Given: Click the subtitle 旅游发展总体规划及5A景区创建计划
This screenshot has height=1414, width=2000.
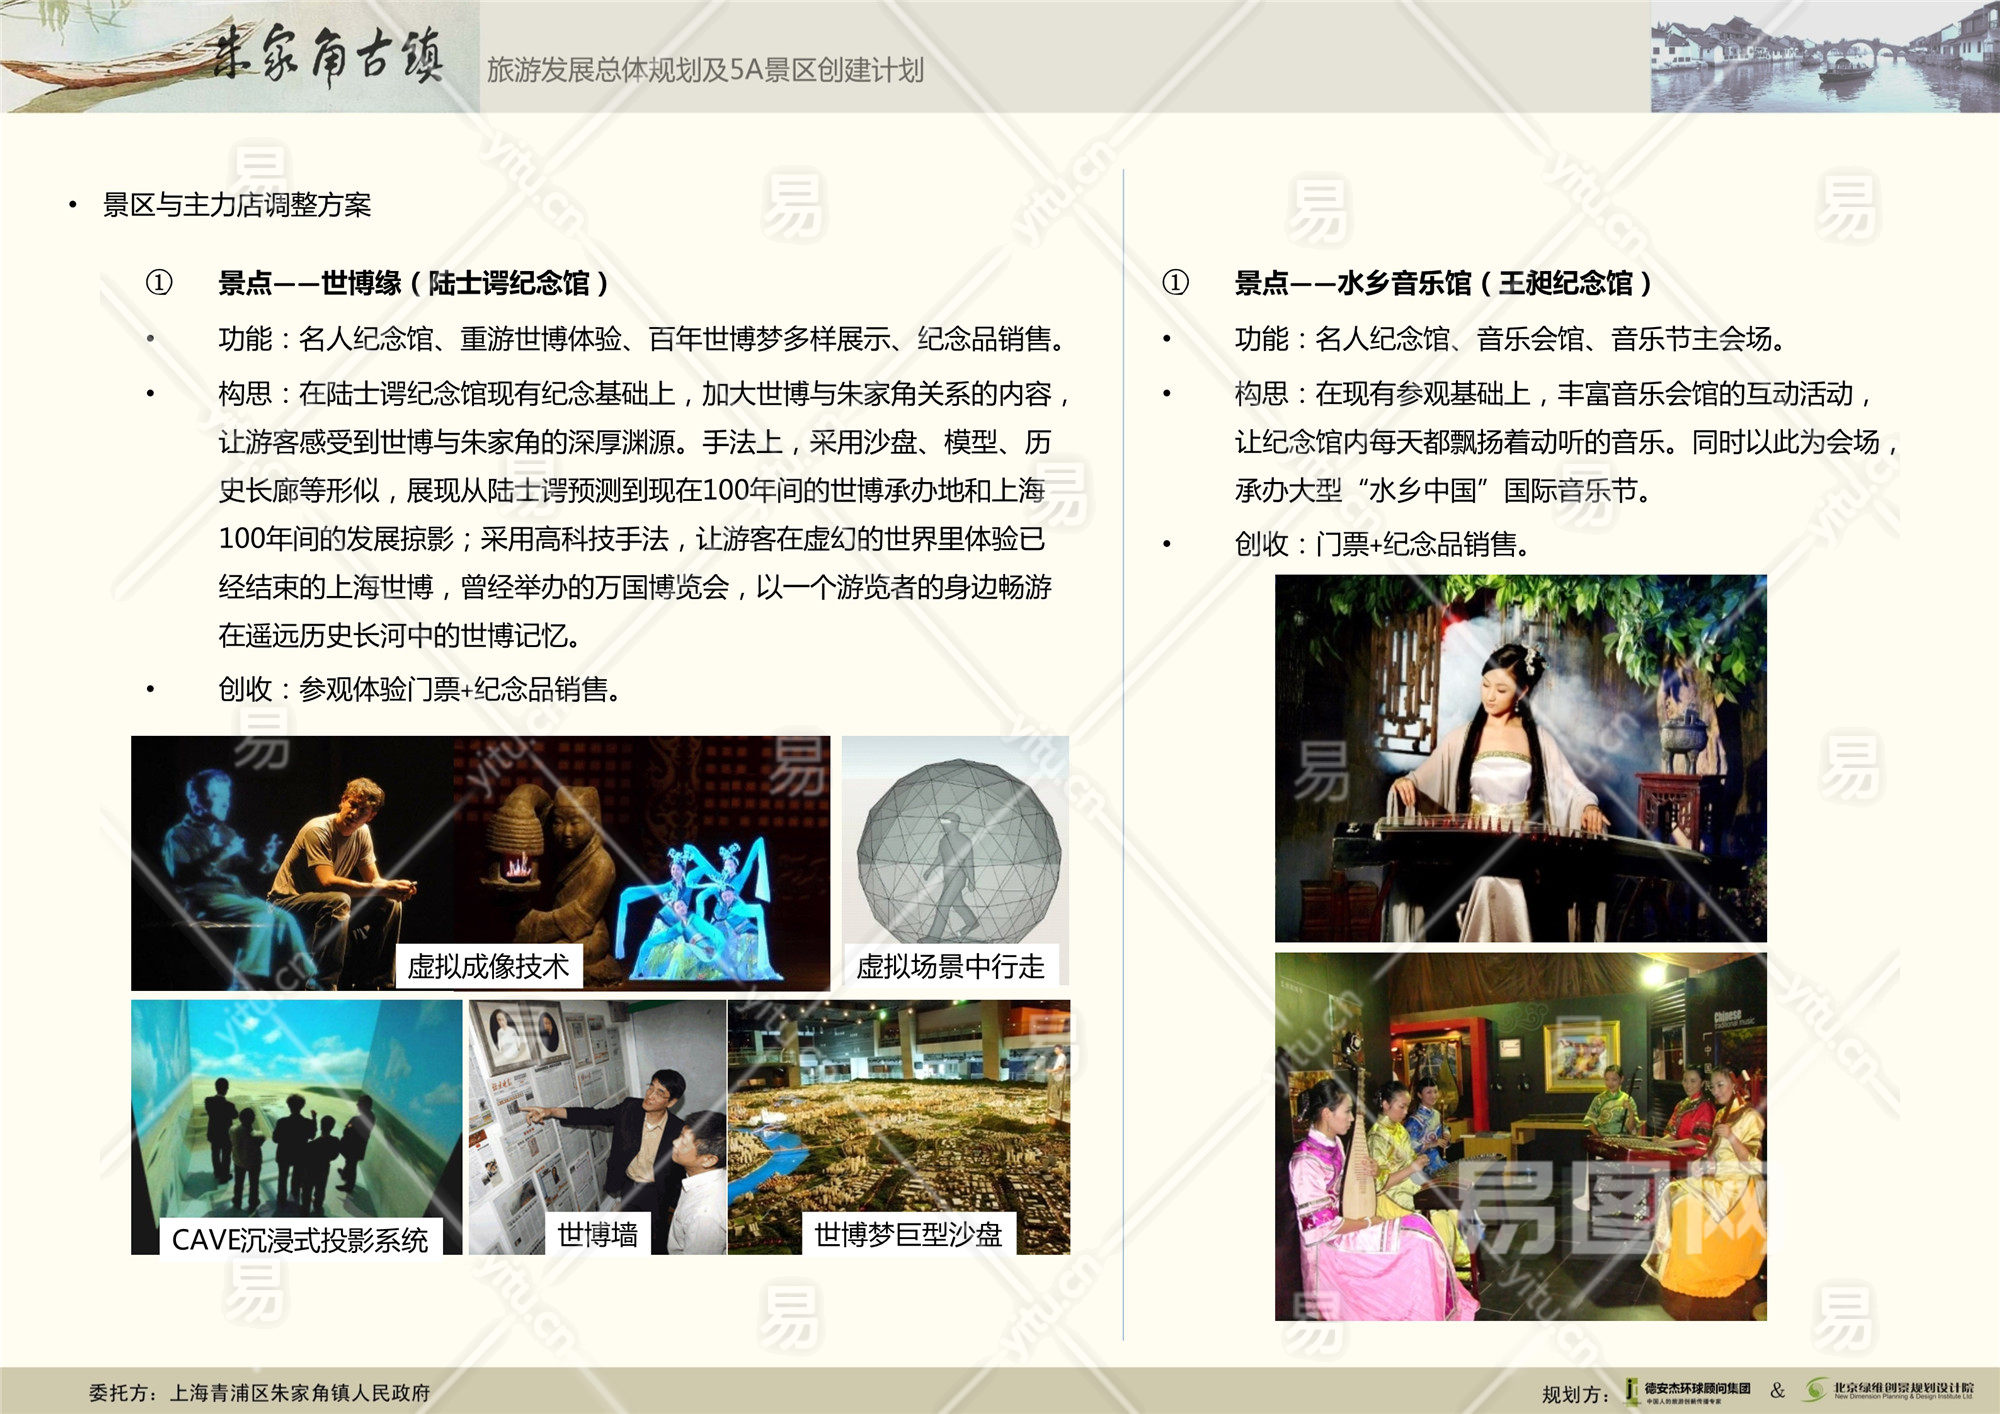Looking at the screenshot, I should tap(705, 70).
